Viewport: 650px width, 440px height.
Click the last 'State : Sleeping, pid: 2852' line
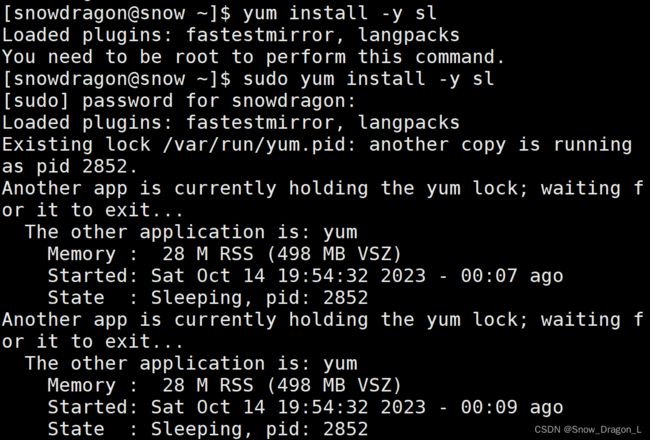click(x=208, y=429)
